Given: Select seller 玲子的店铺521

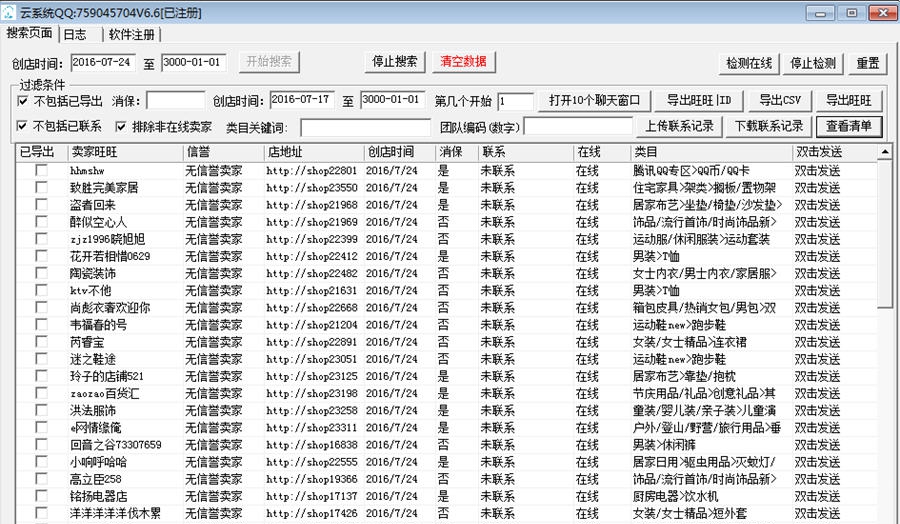Looking at the screenshot, I should coord(107,376).
